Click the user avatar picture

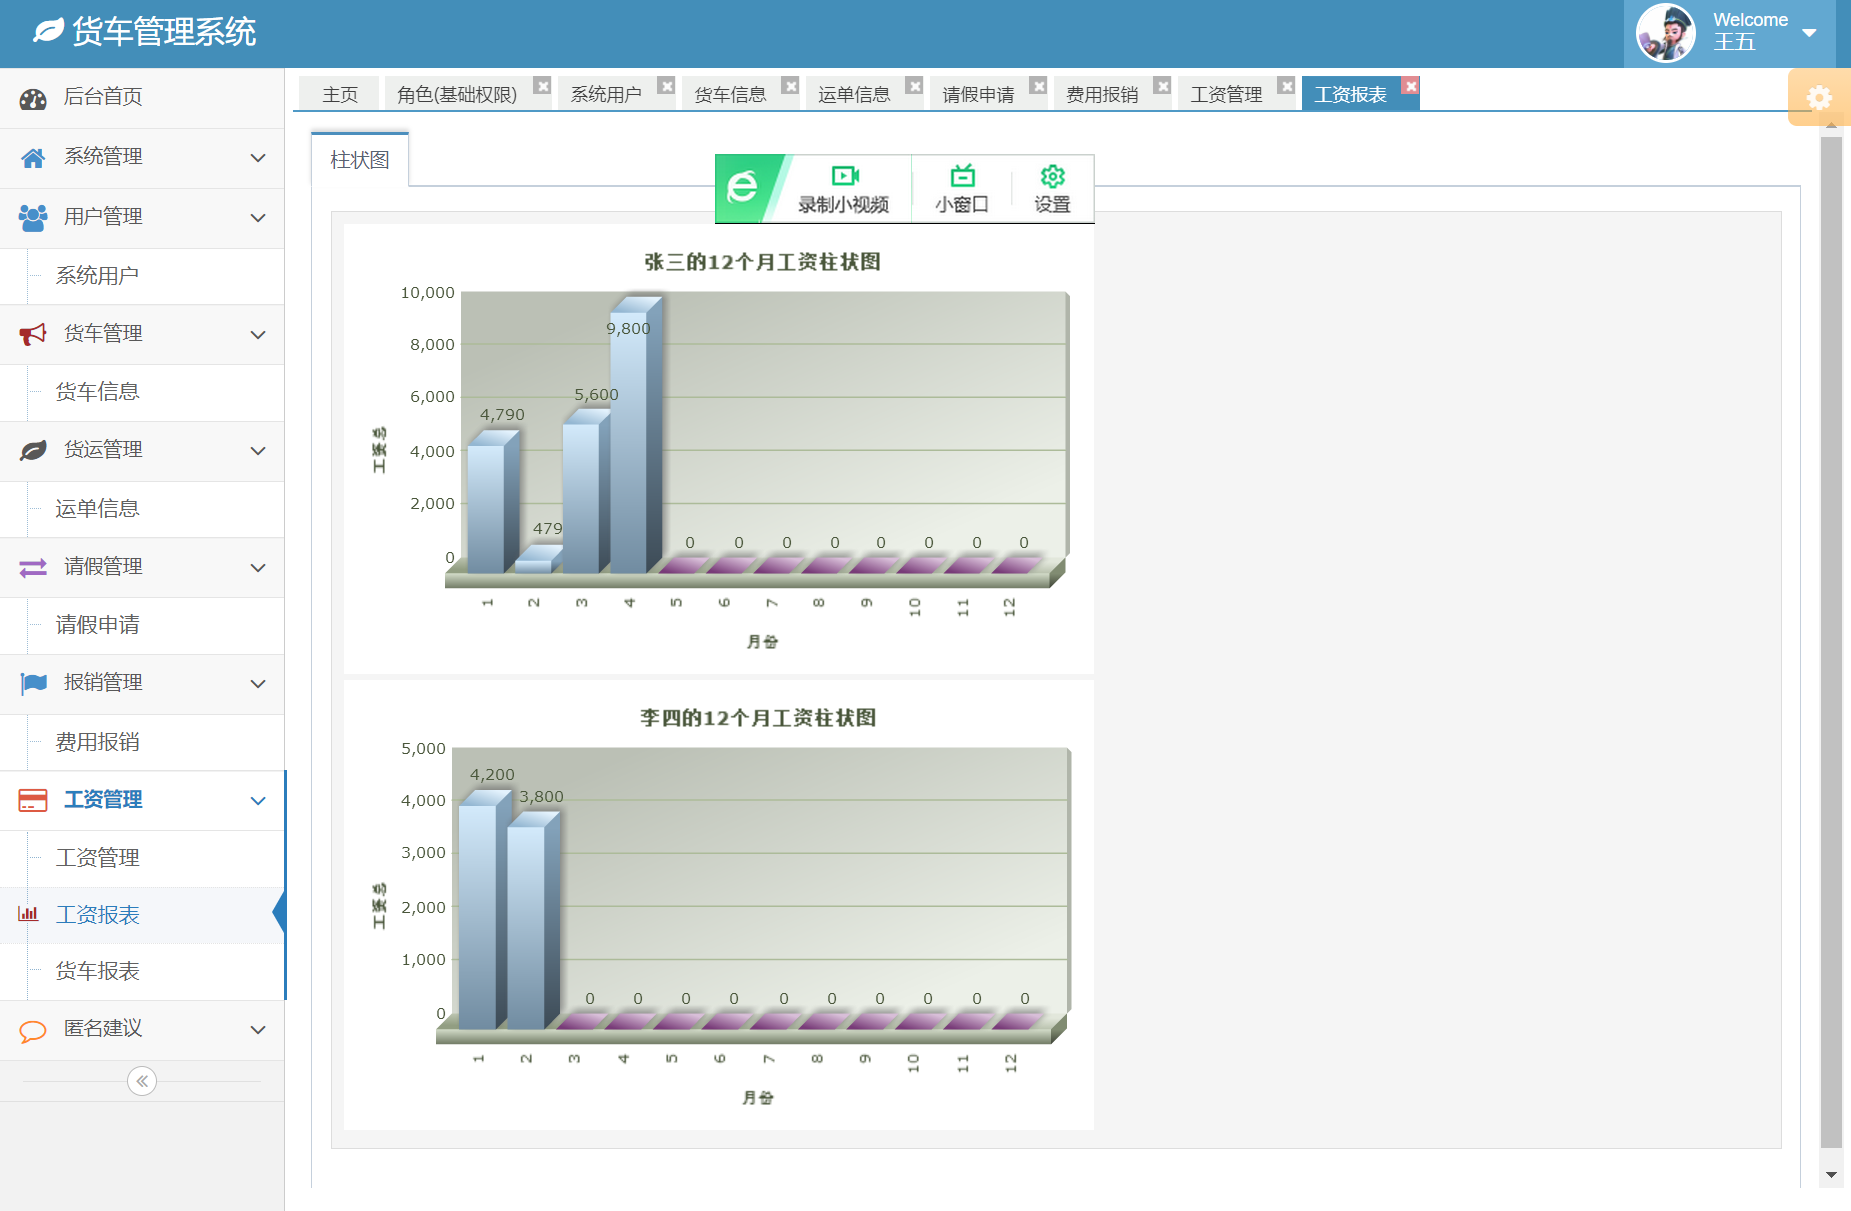[x=1665, y=33]
